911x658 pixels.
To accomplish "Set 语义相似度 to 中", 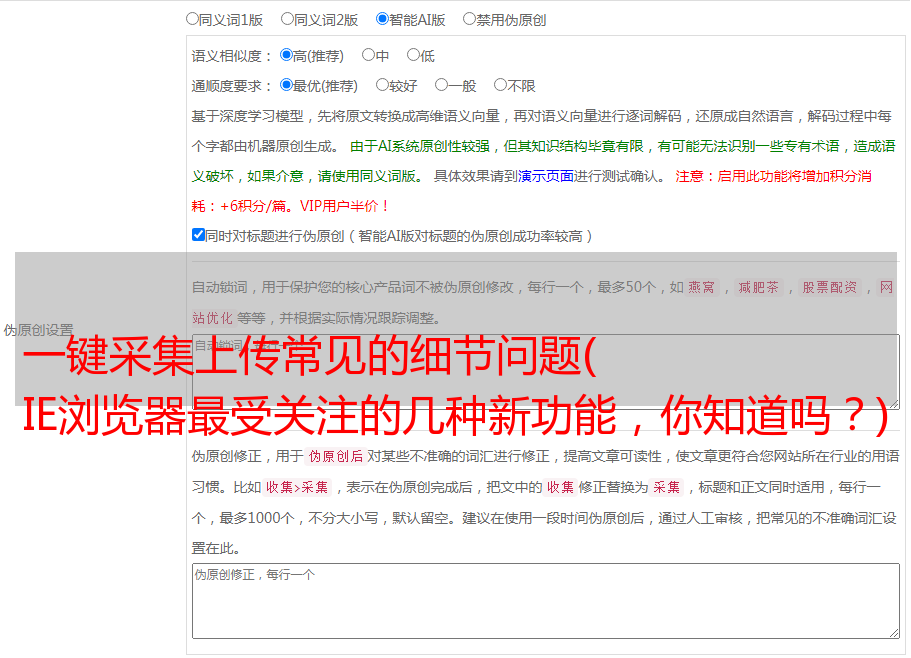I will click(x=368, y=55).
